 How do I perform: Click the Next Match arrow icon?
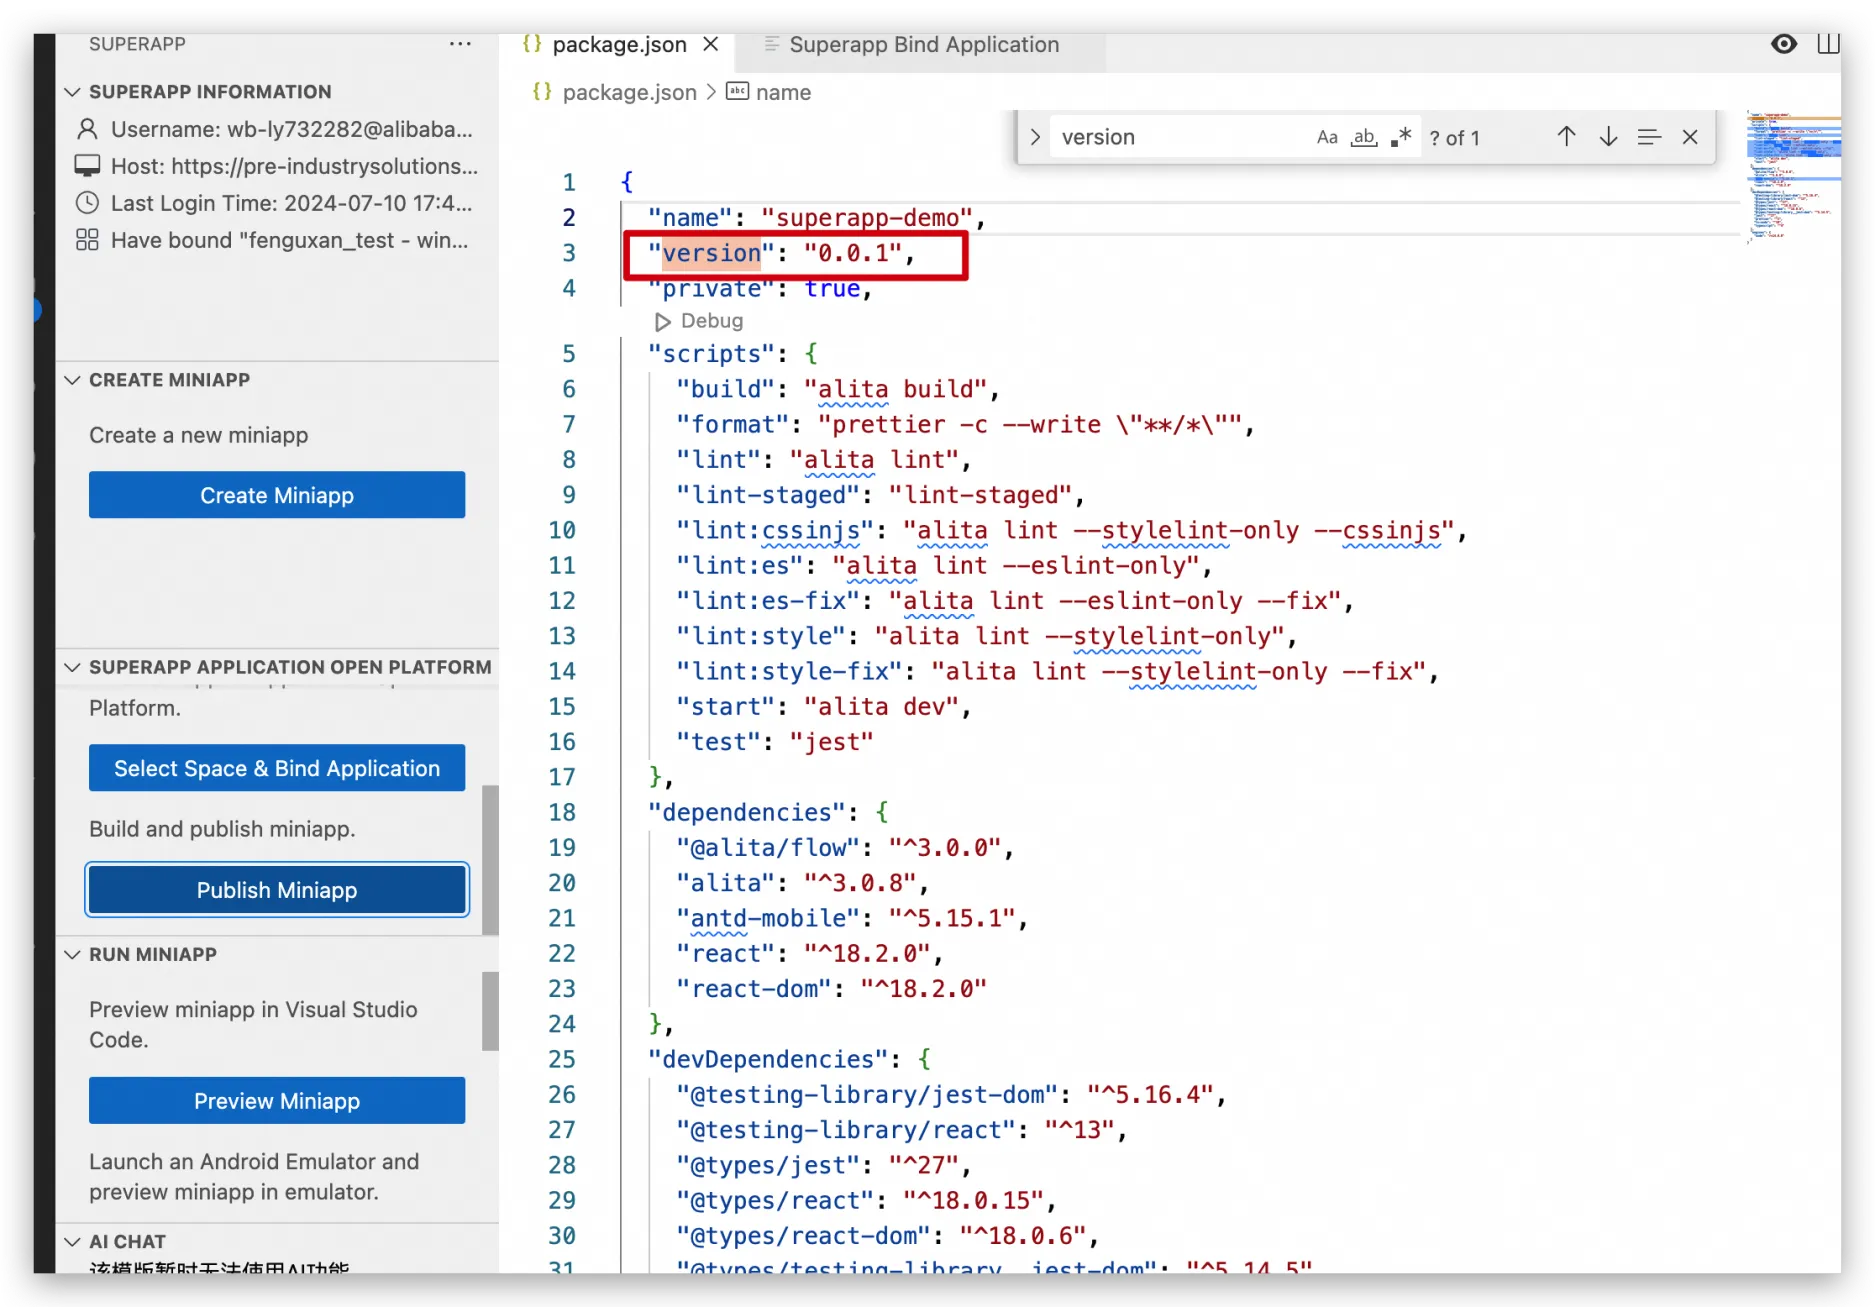pyautogui.click(x=1607, y=136)
